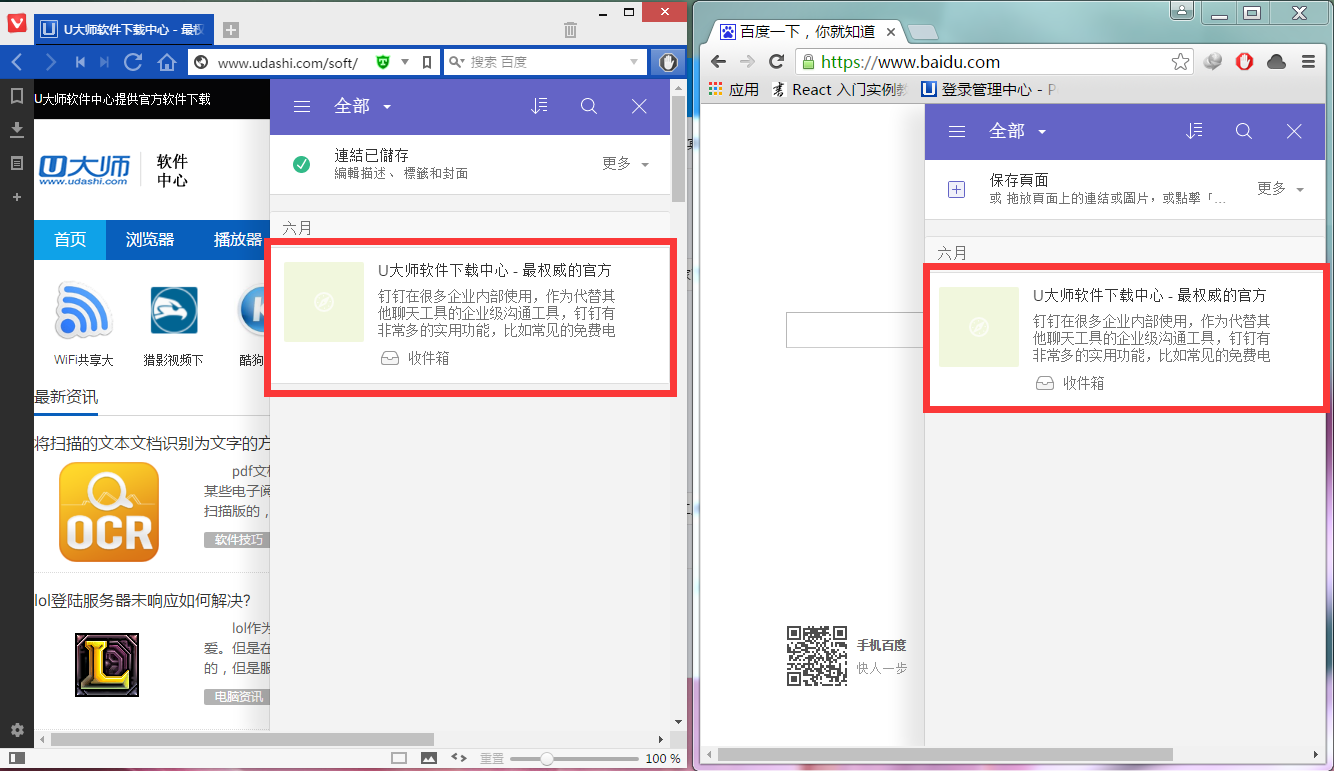
Task: Star bookmark Baidu page in Chrome
Action: [x=1180, y=62]
